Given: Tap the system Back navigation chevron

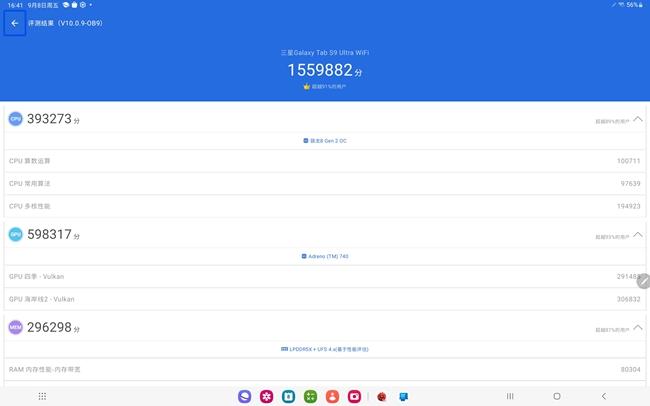Looking at the screenshot, I should tap(604, 396).
